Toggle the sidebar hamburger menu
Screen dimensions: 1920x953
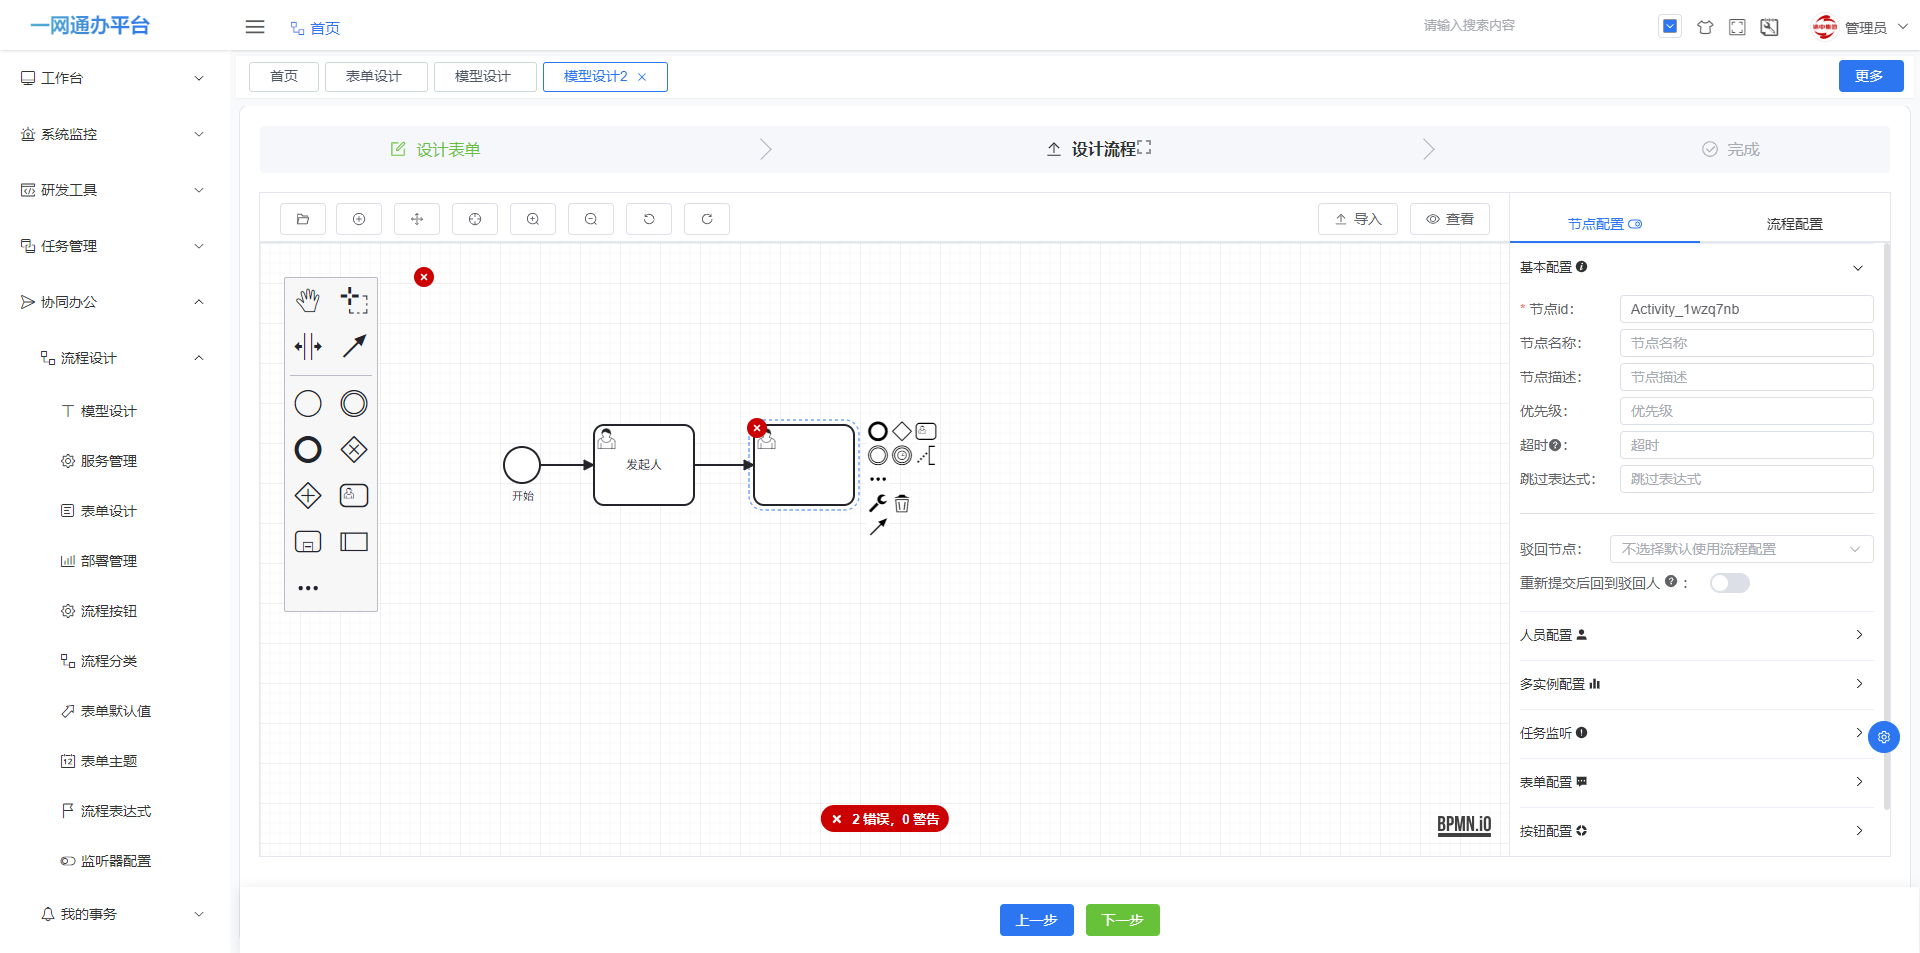255,27
